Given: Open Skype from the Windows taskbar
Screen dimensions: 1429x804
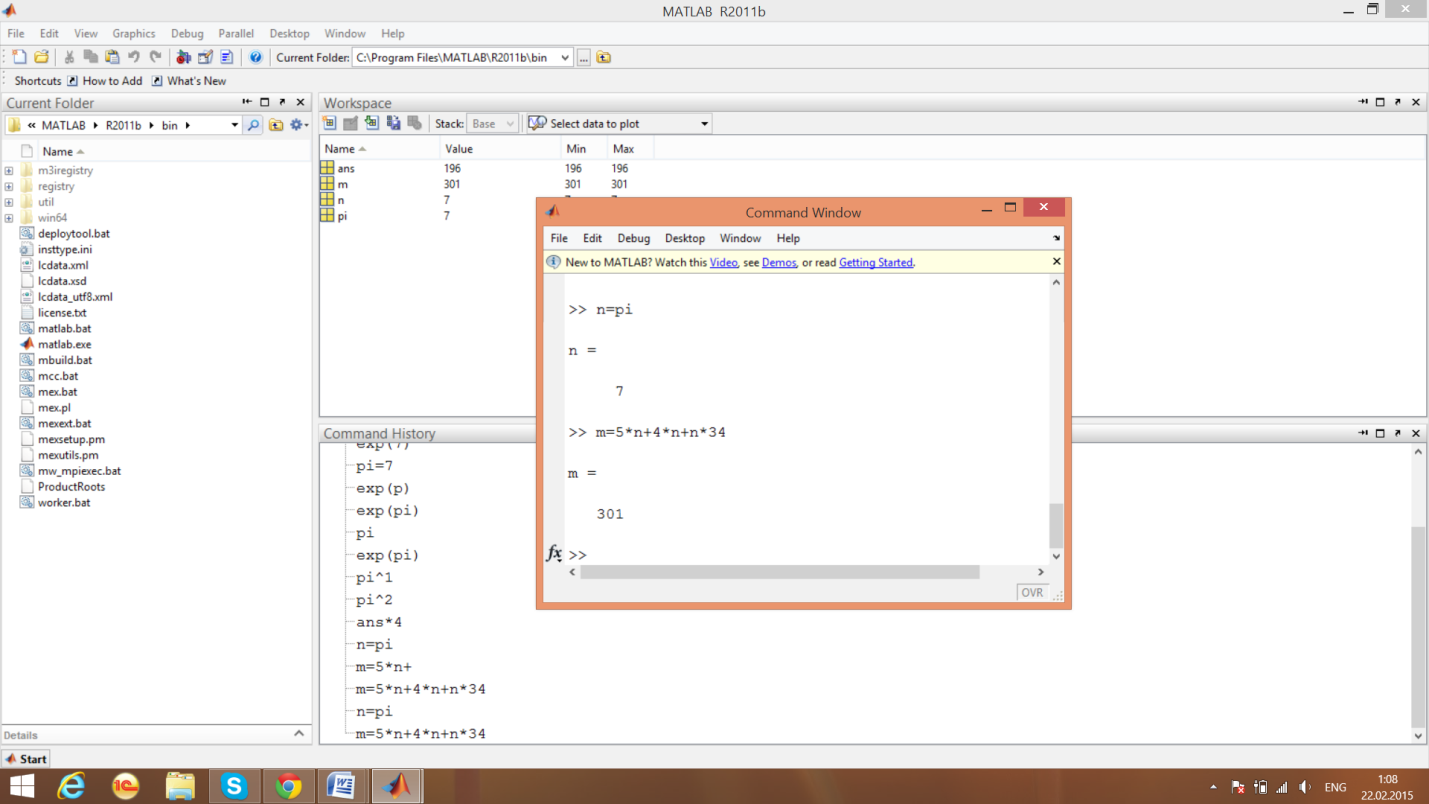Looking at the screenshot, I should [x=234, y=786].
